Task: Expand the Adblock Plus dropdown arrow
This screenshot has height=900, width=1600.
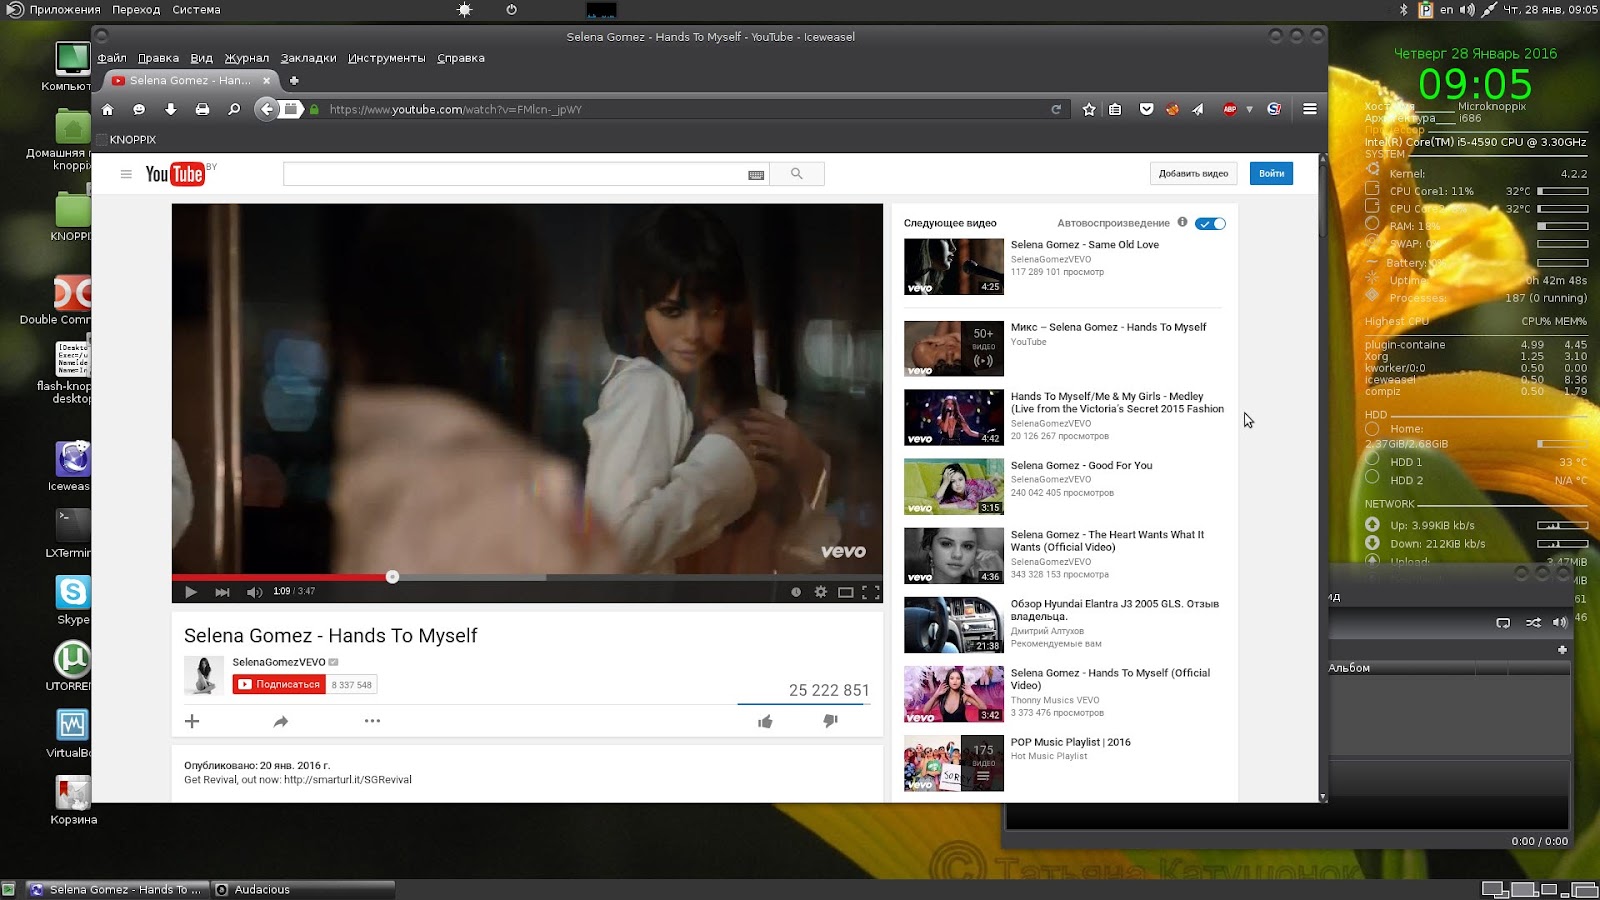Action: click(1249, 109)
